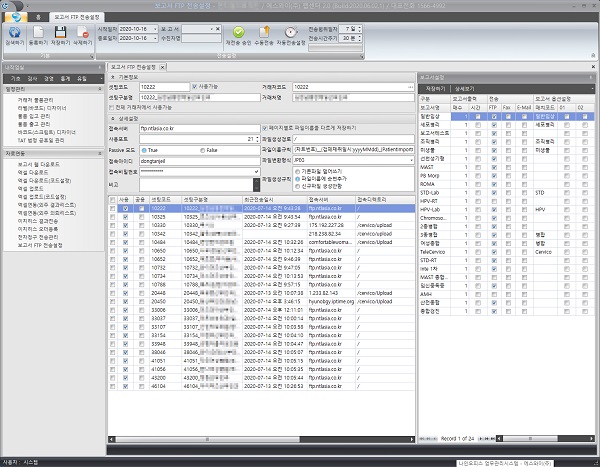Open the dialog launcher of the 기본 ribbon group
600x467 pixels.
[92, 56]
